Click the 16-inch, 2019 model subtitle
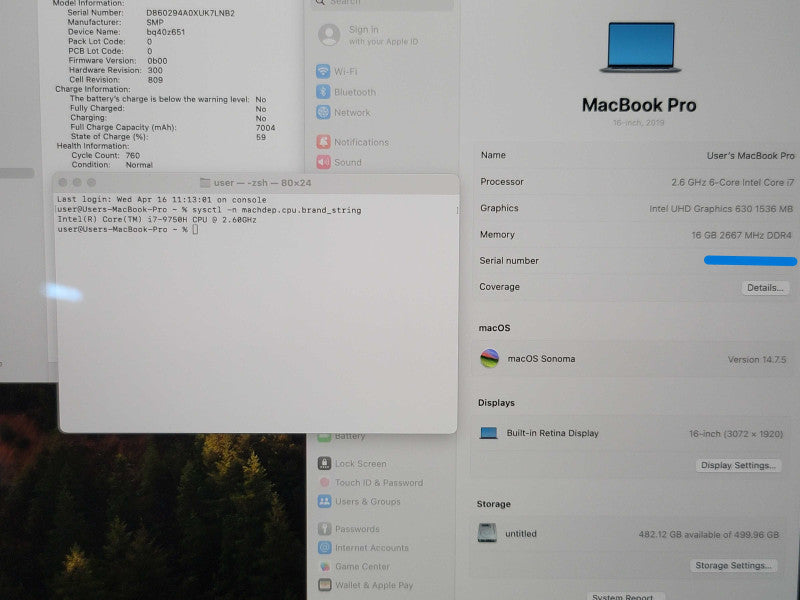This screenshot has height=600, width=800. pos(639,122)
